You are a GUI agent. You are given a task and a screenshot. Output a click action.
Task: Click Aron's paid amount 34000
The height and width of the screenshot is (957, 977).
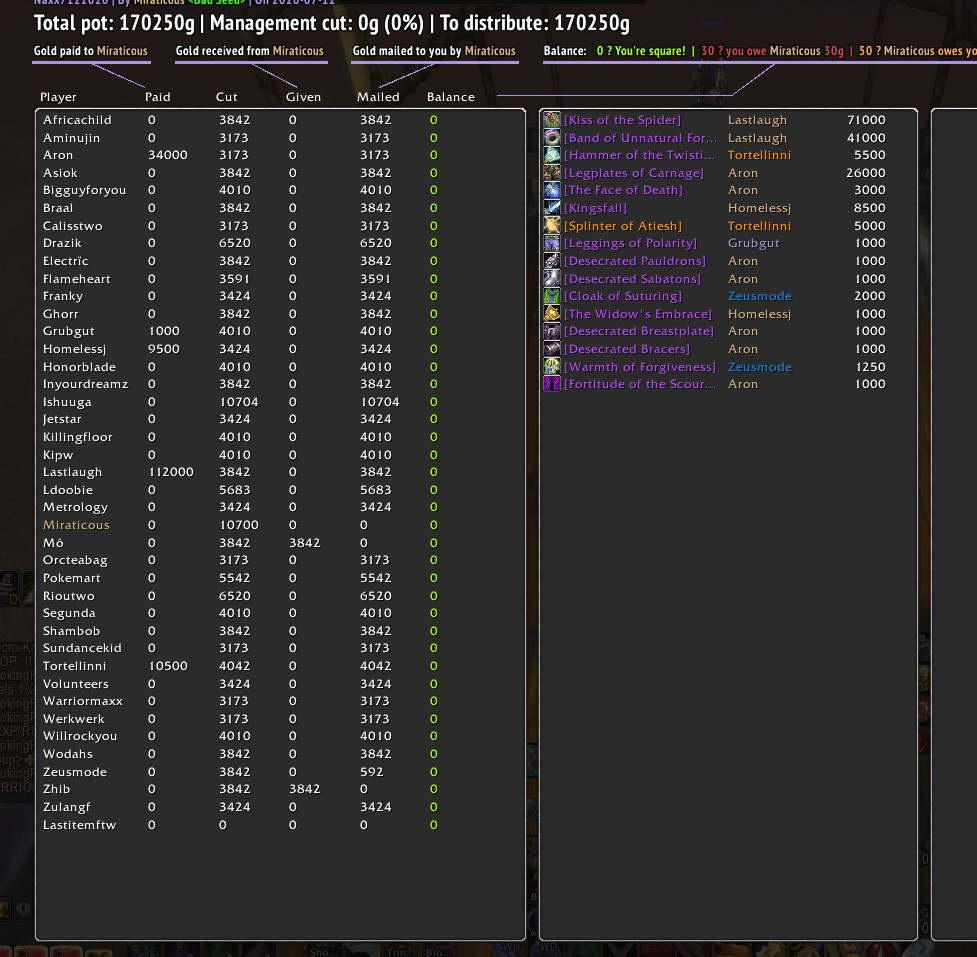[x=168, y=155]
